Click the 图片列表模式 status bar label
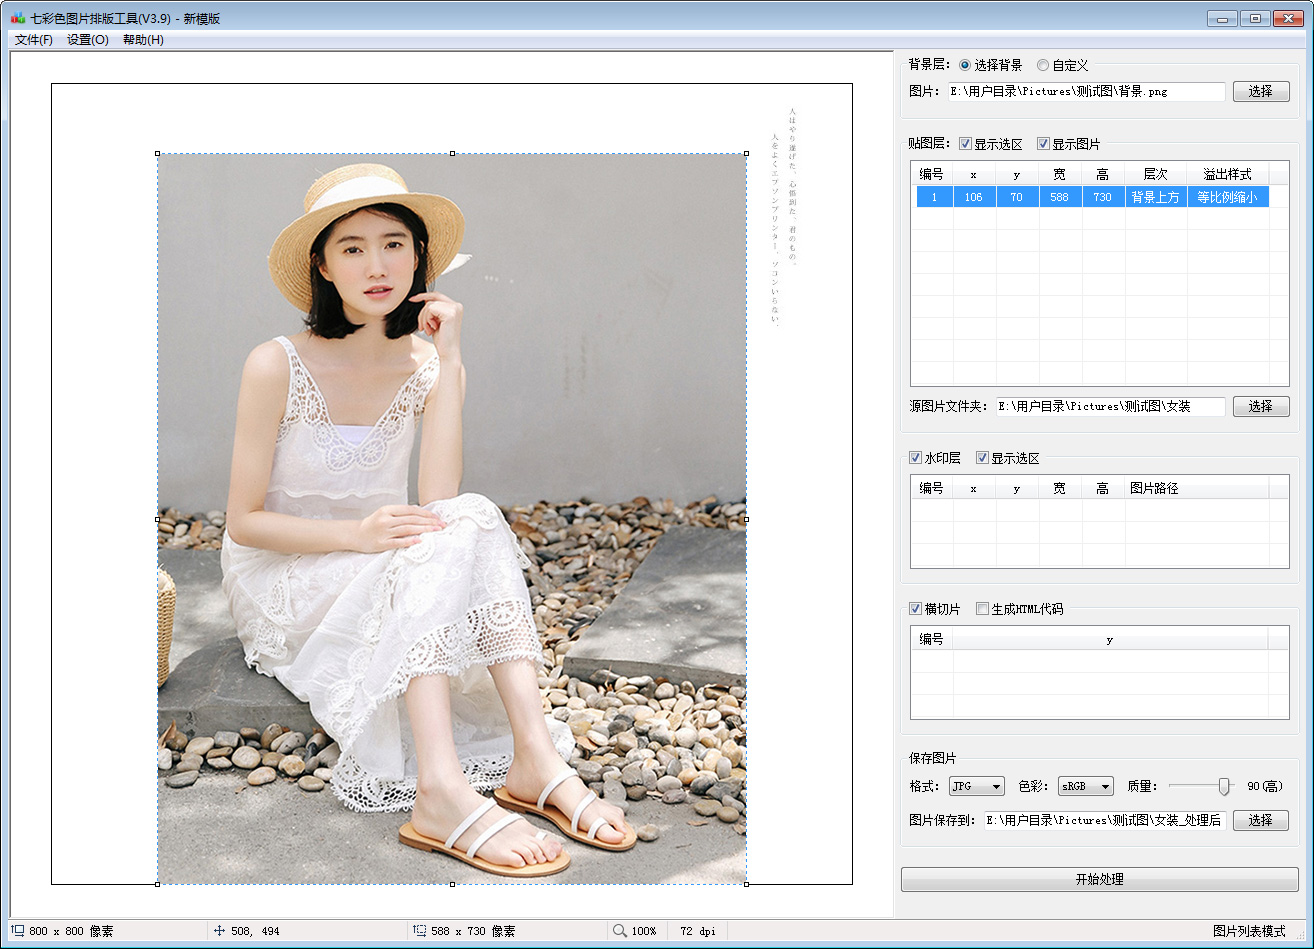Image resolution: width=1314 pixels, height=949 pixels. [1249, 931]
